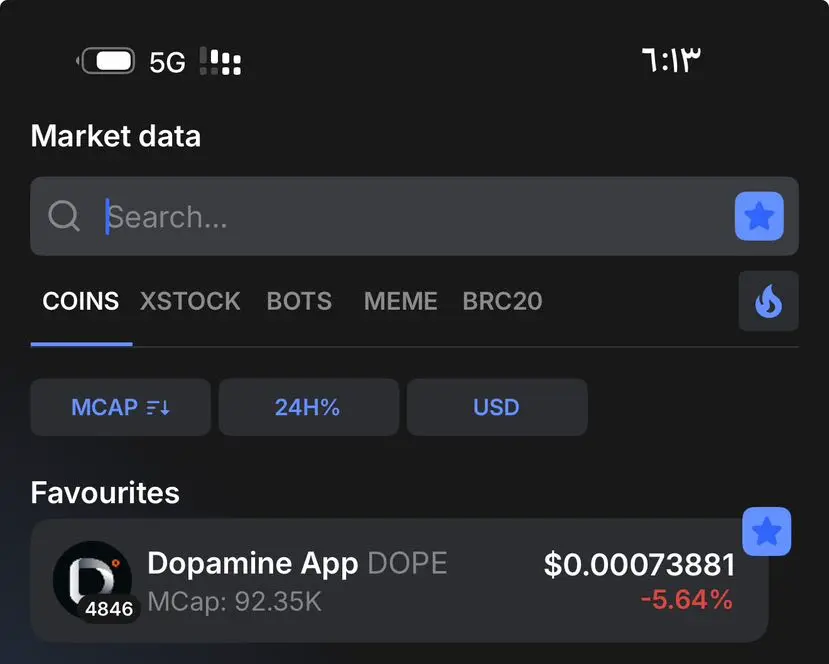The height and width of the screenshot is (664, 829).
Task: Tap the 4846 rank badge
Action: [109, 609]
